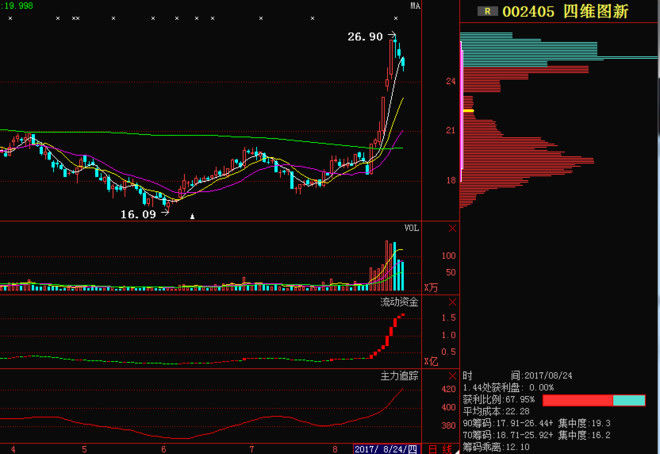Image resolution: width=660 pixels, height=454 pixels.
Task: Select the VOL indicator label
Action: pos(411,229)
